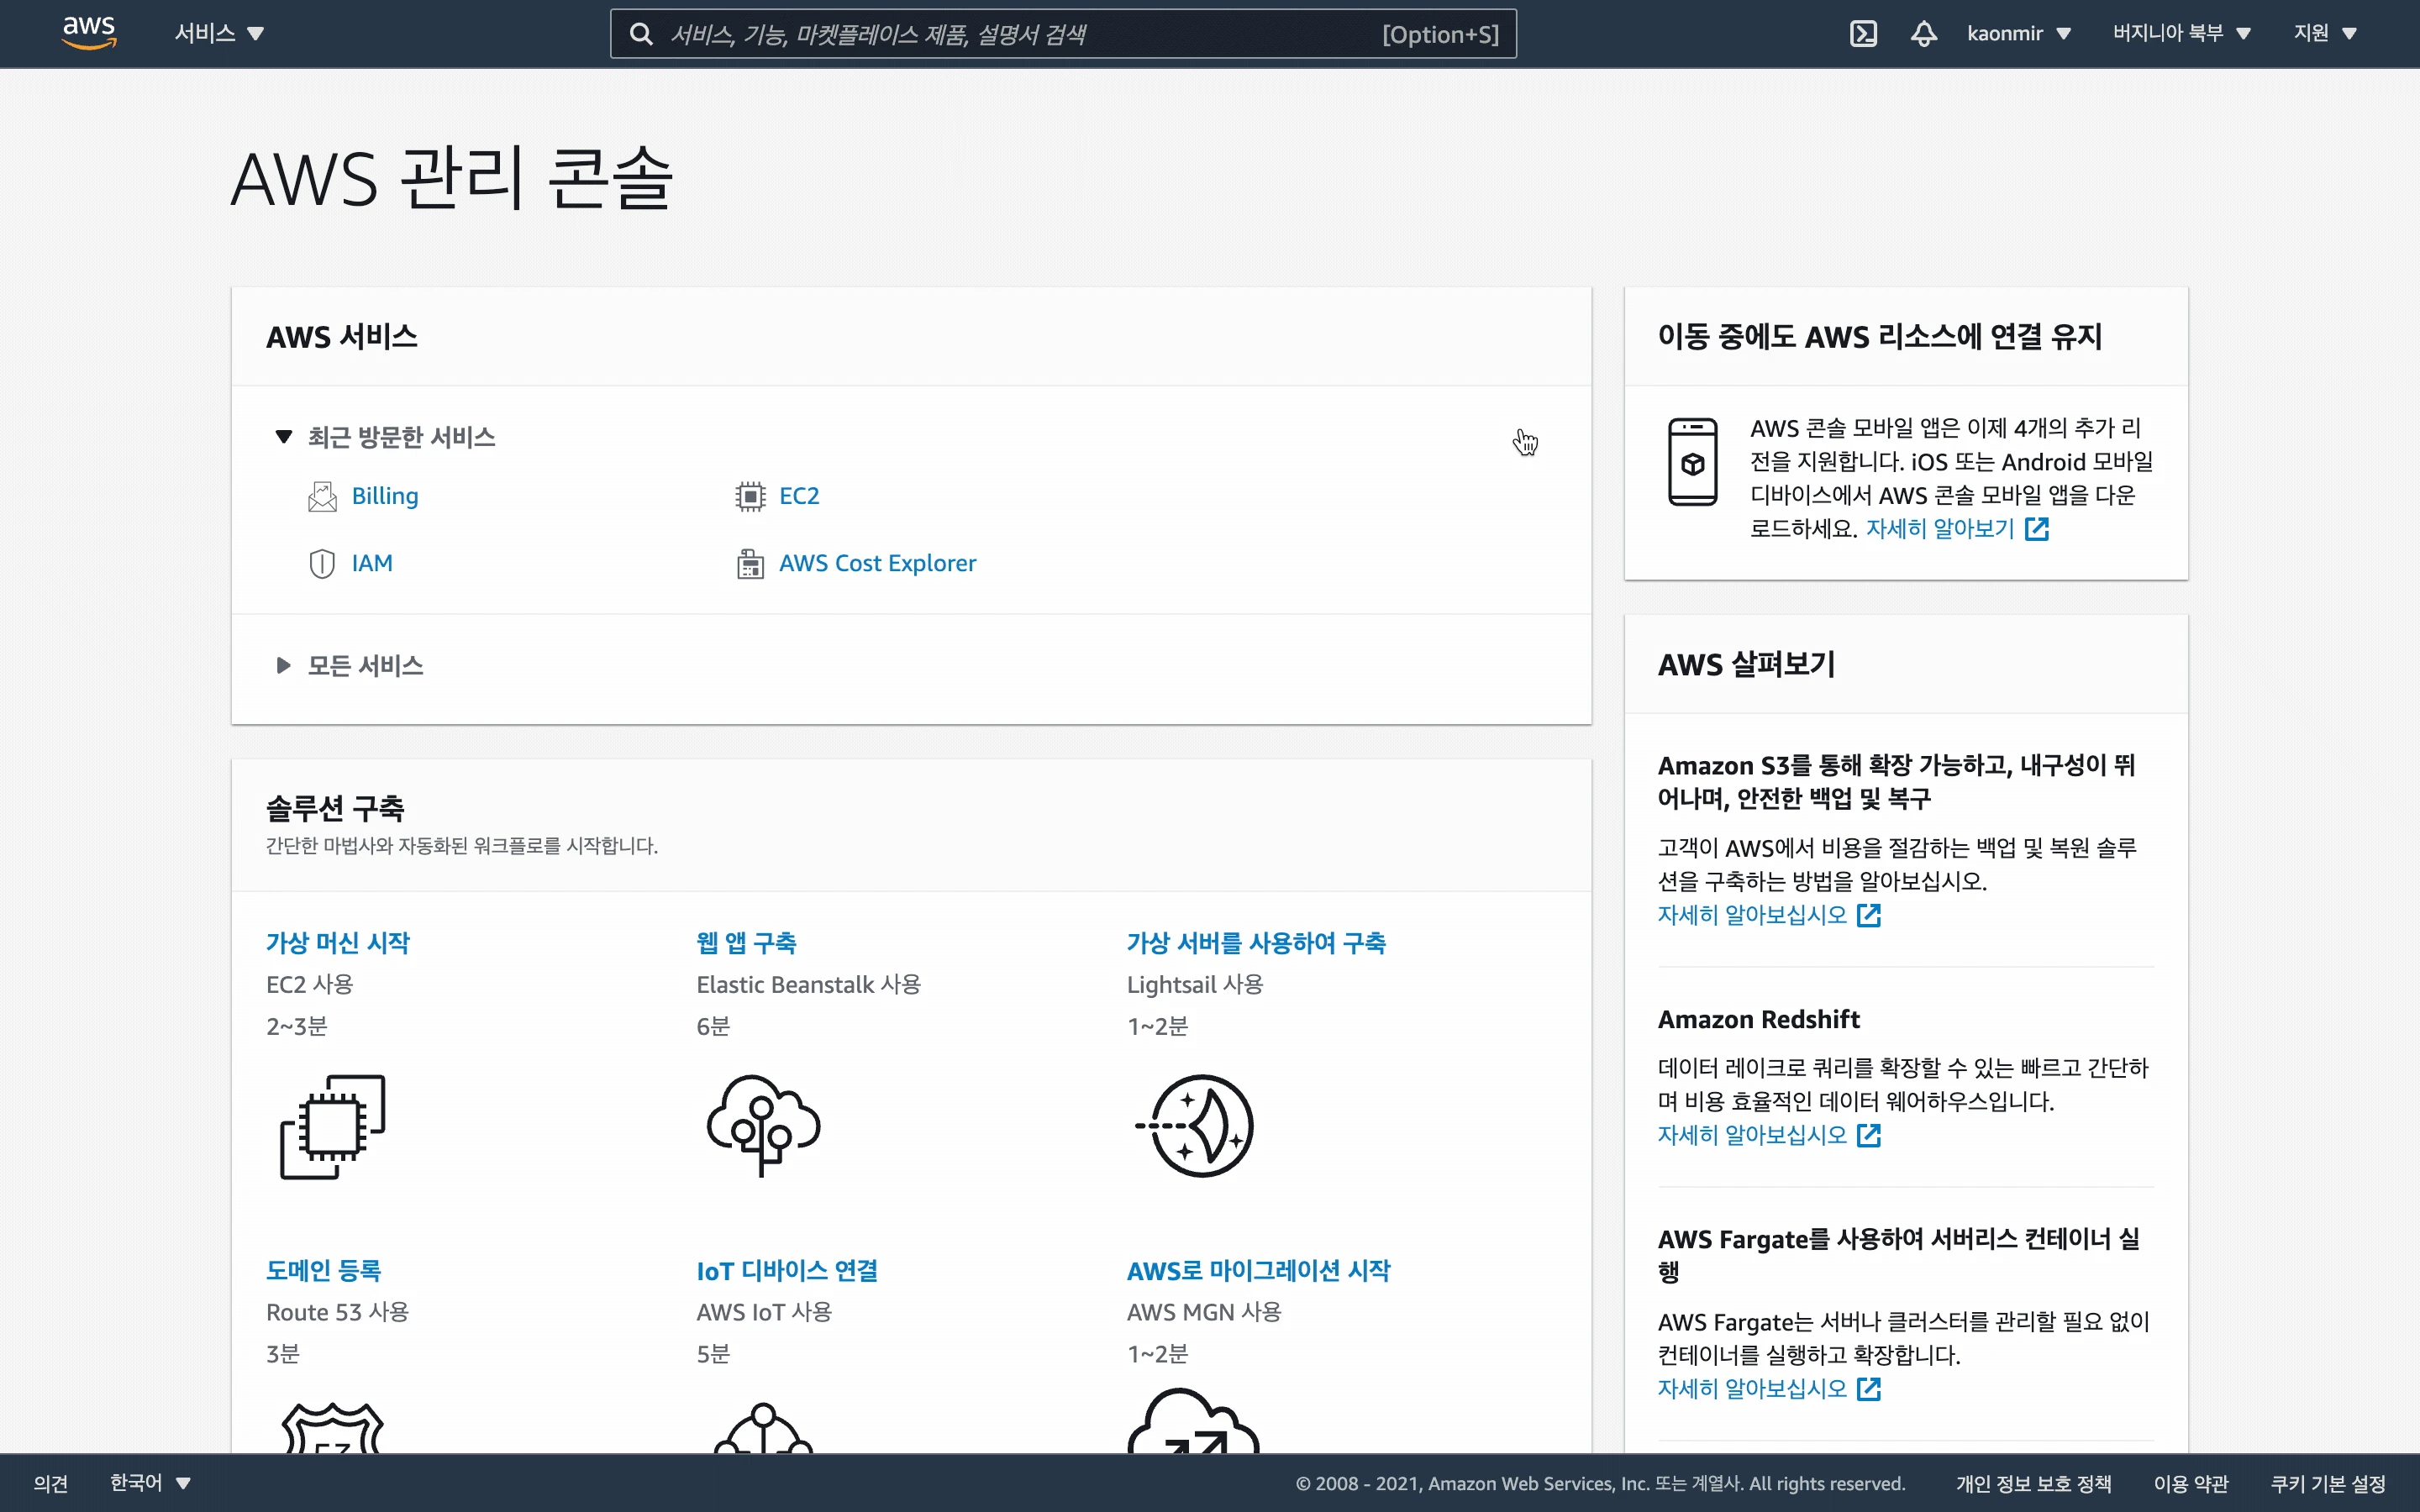Image resolution: width=2420 pixels, height=1512 pixels.
Task: Open the 쿠키 기본 설정 link
Action: (2327, 1484)
